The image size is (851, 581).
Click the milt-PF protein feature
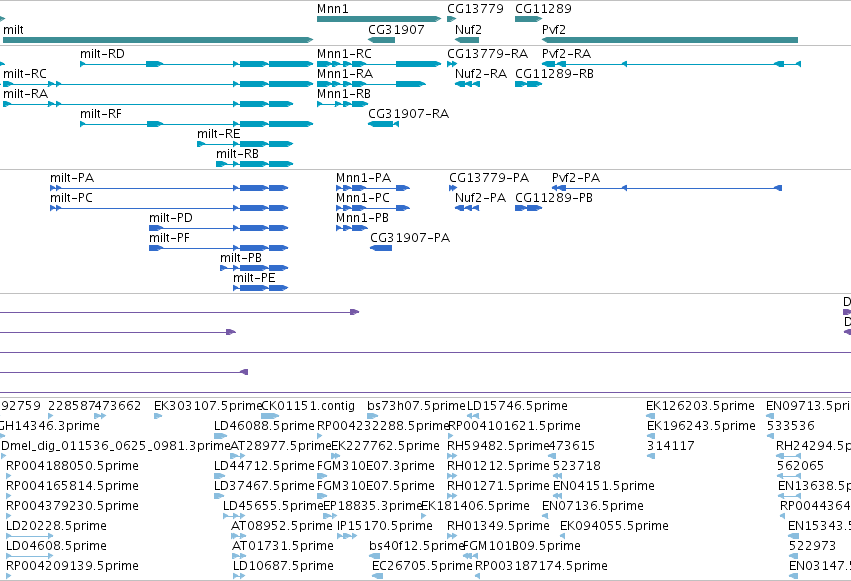[x=219, y=248]
